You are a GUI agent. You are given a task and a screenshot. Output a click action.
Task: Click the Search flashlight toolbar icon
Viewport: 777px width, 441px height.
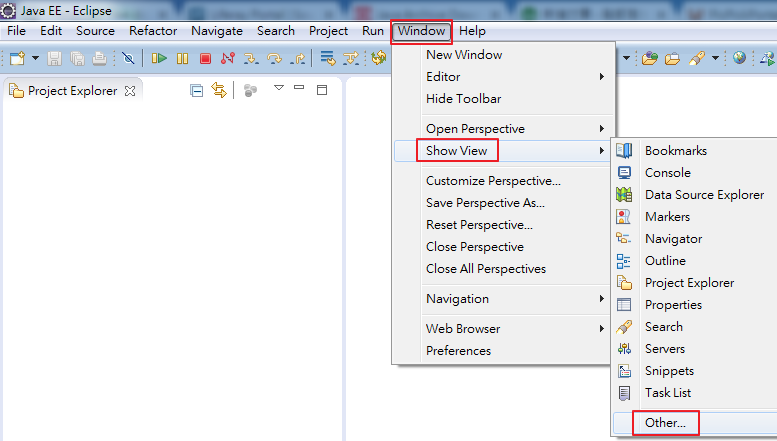pyautogui.click(x=696, y=58)
